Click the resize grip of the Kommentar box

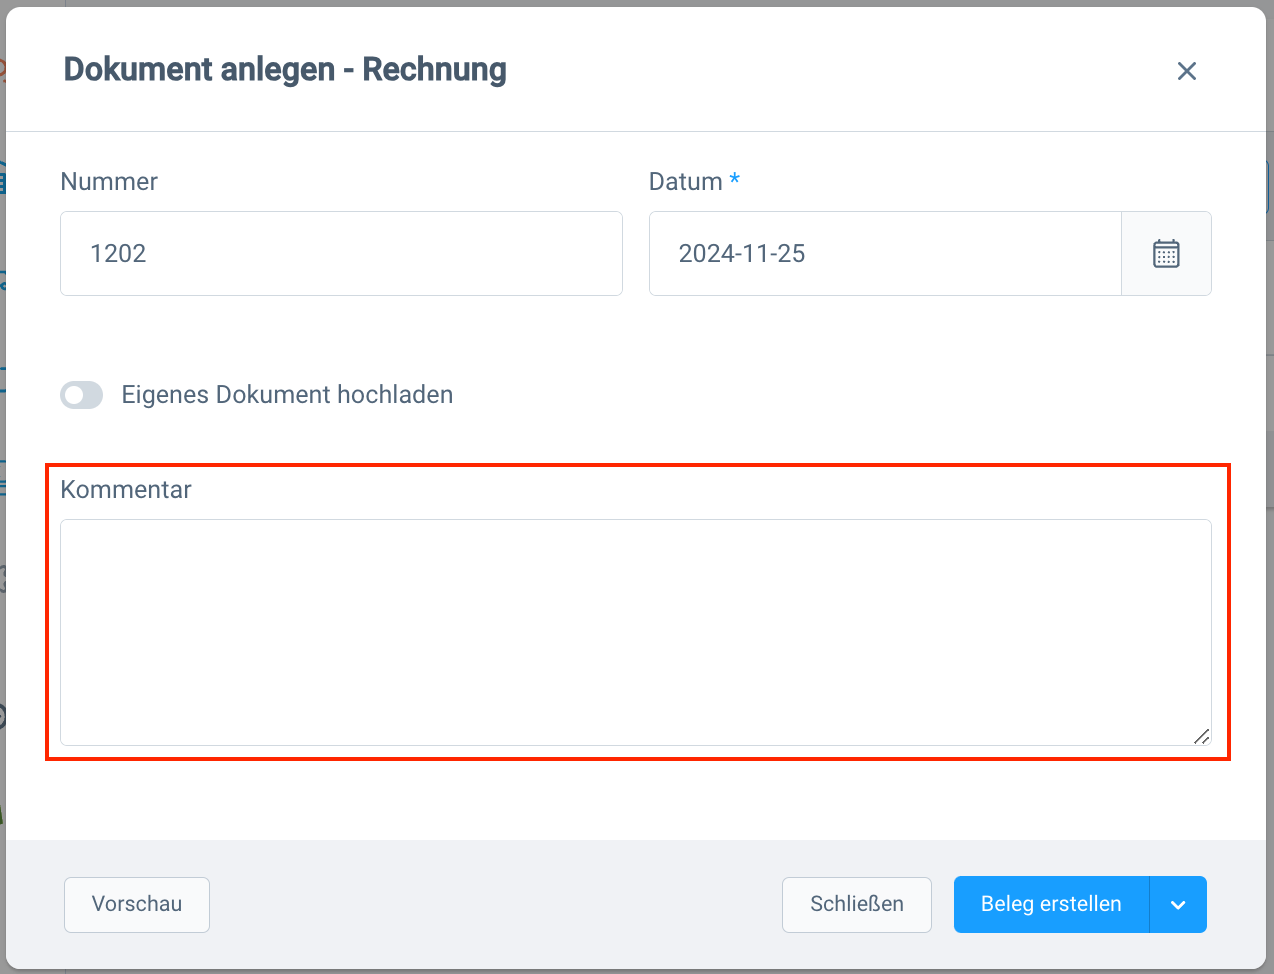tap(1203, 737)
